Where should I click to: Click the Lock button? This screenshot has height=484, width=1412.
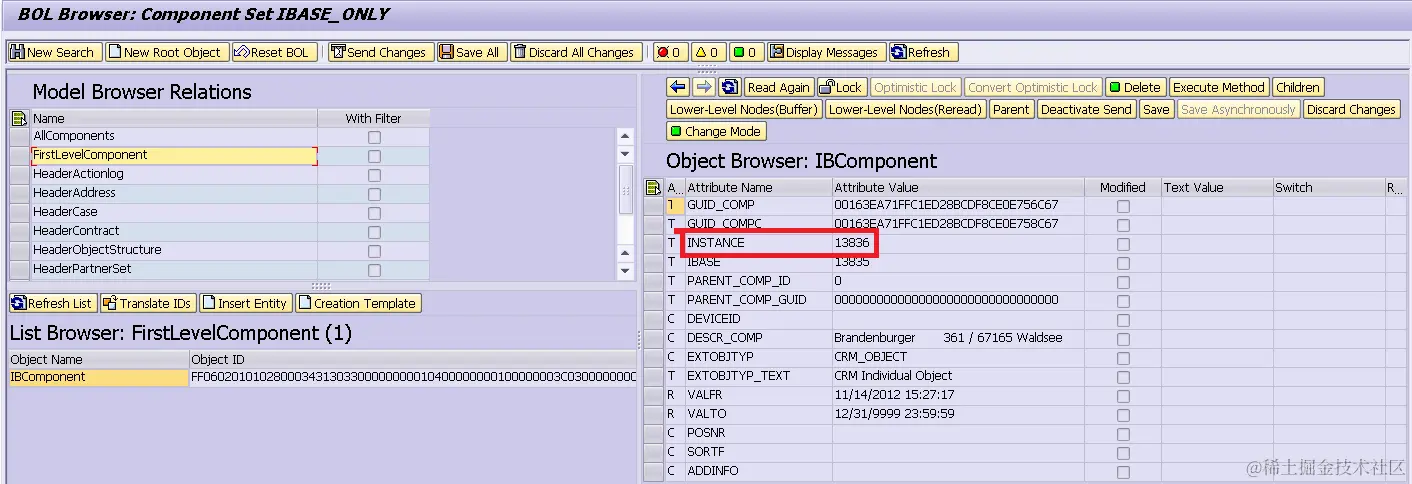click(x=842, y=87)
